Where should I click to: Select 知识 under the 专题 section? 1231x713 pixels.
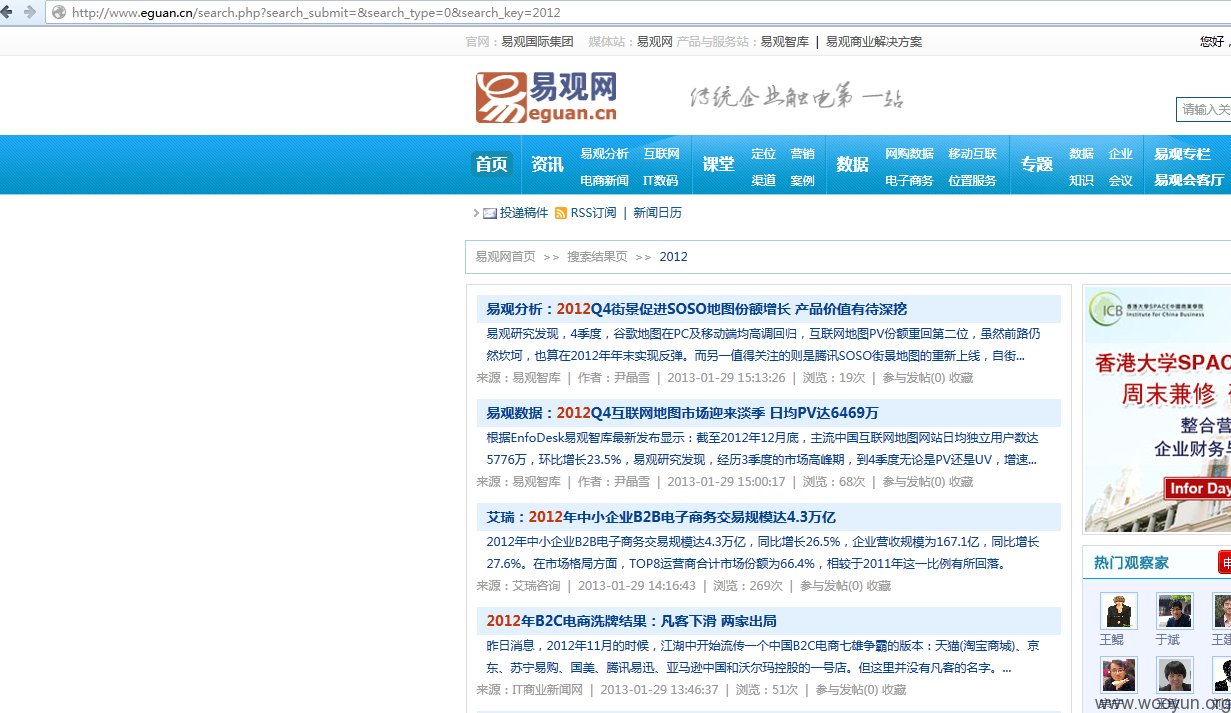click(x=1081, y=181)
